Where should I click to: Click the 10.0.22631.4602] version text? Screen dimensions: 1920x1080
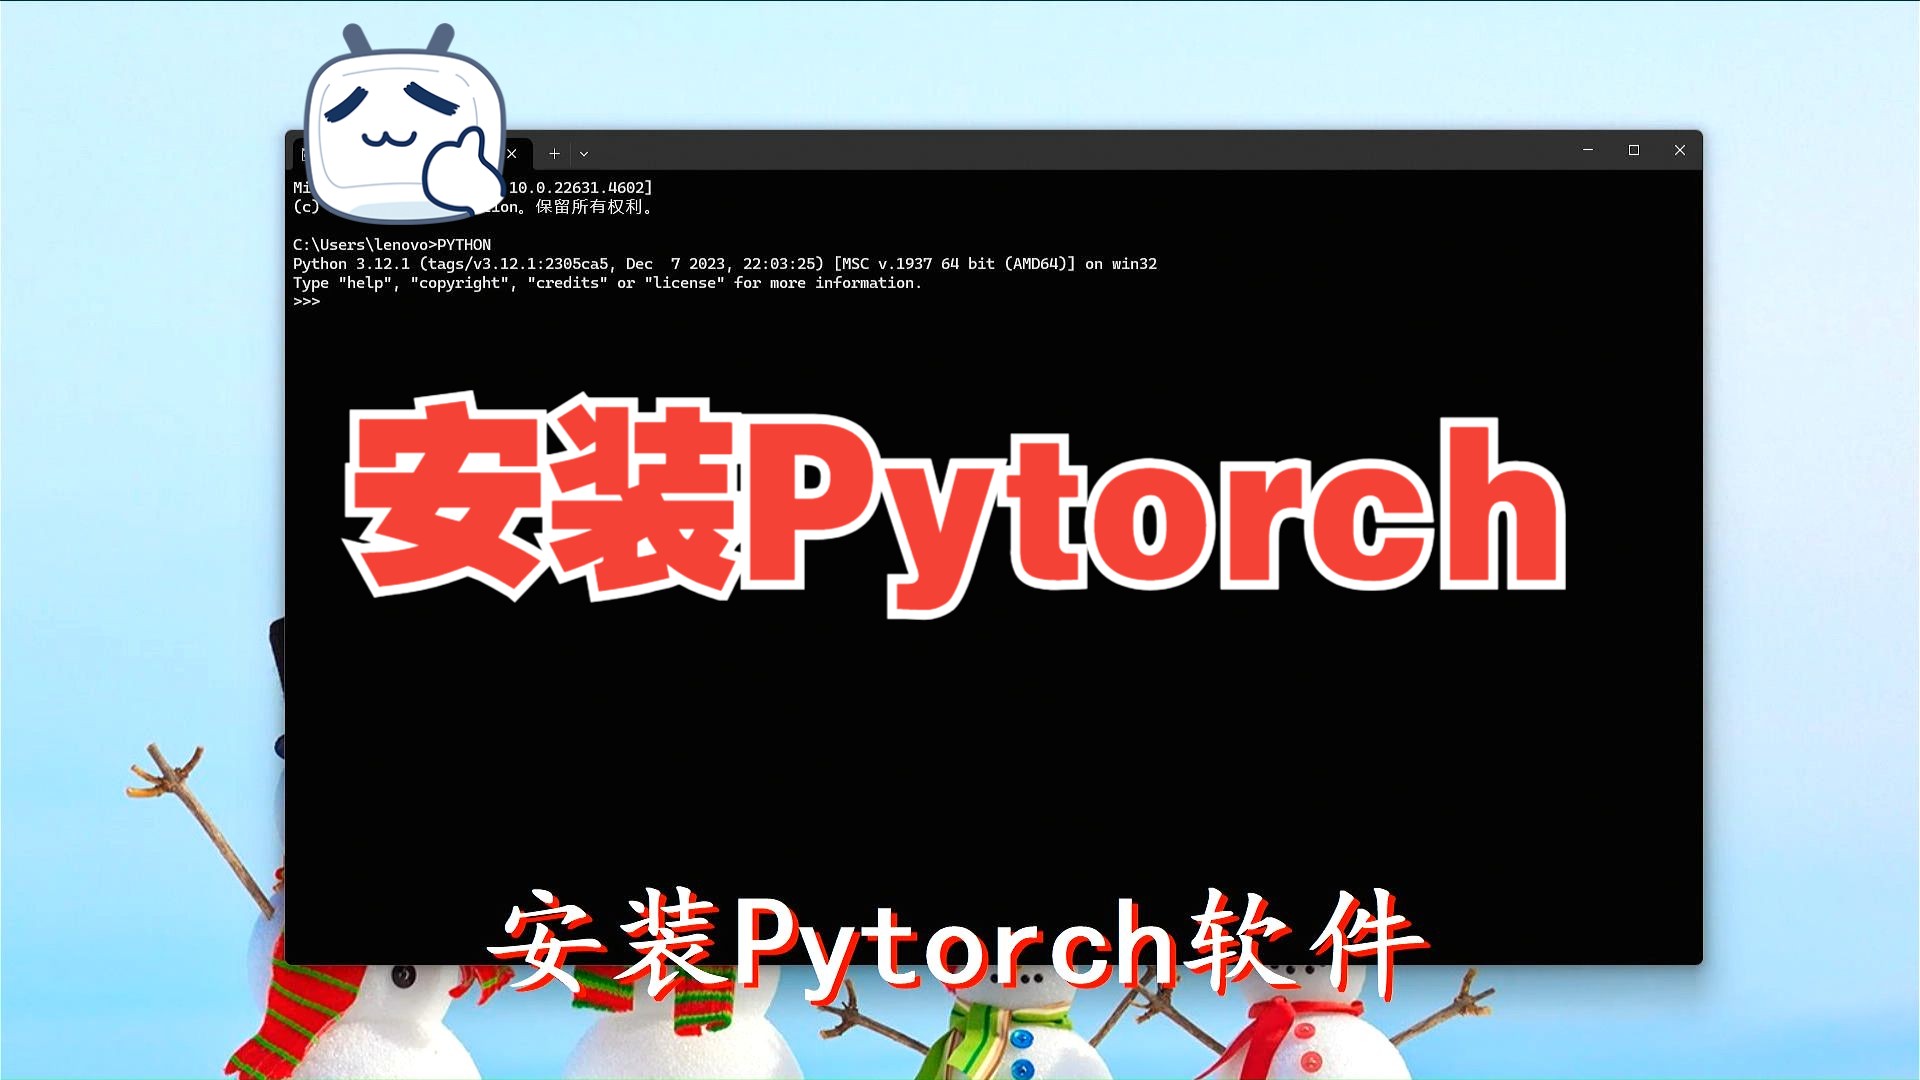580,188
